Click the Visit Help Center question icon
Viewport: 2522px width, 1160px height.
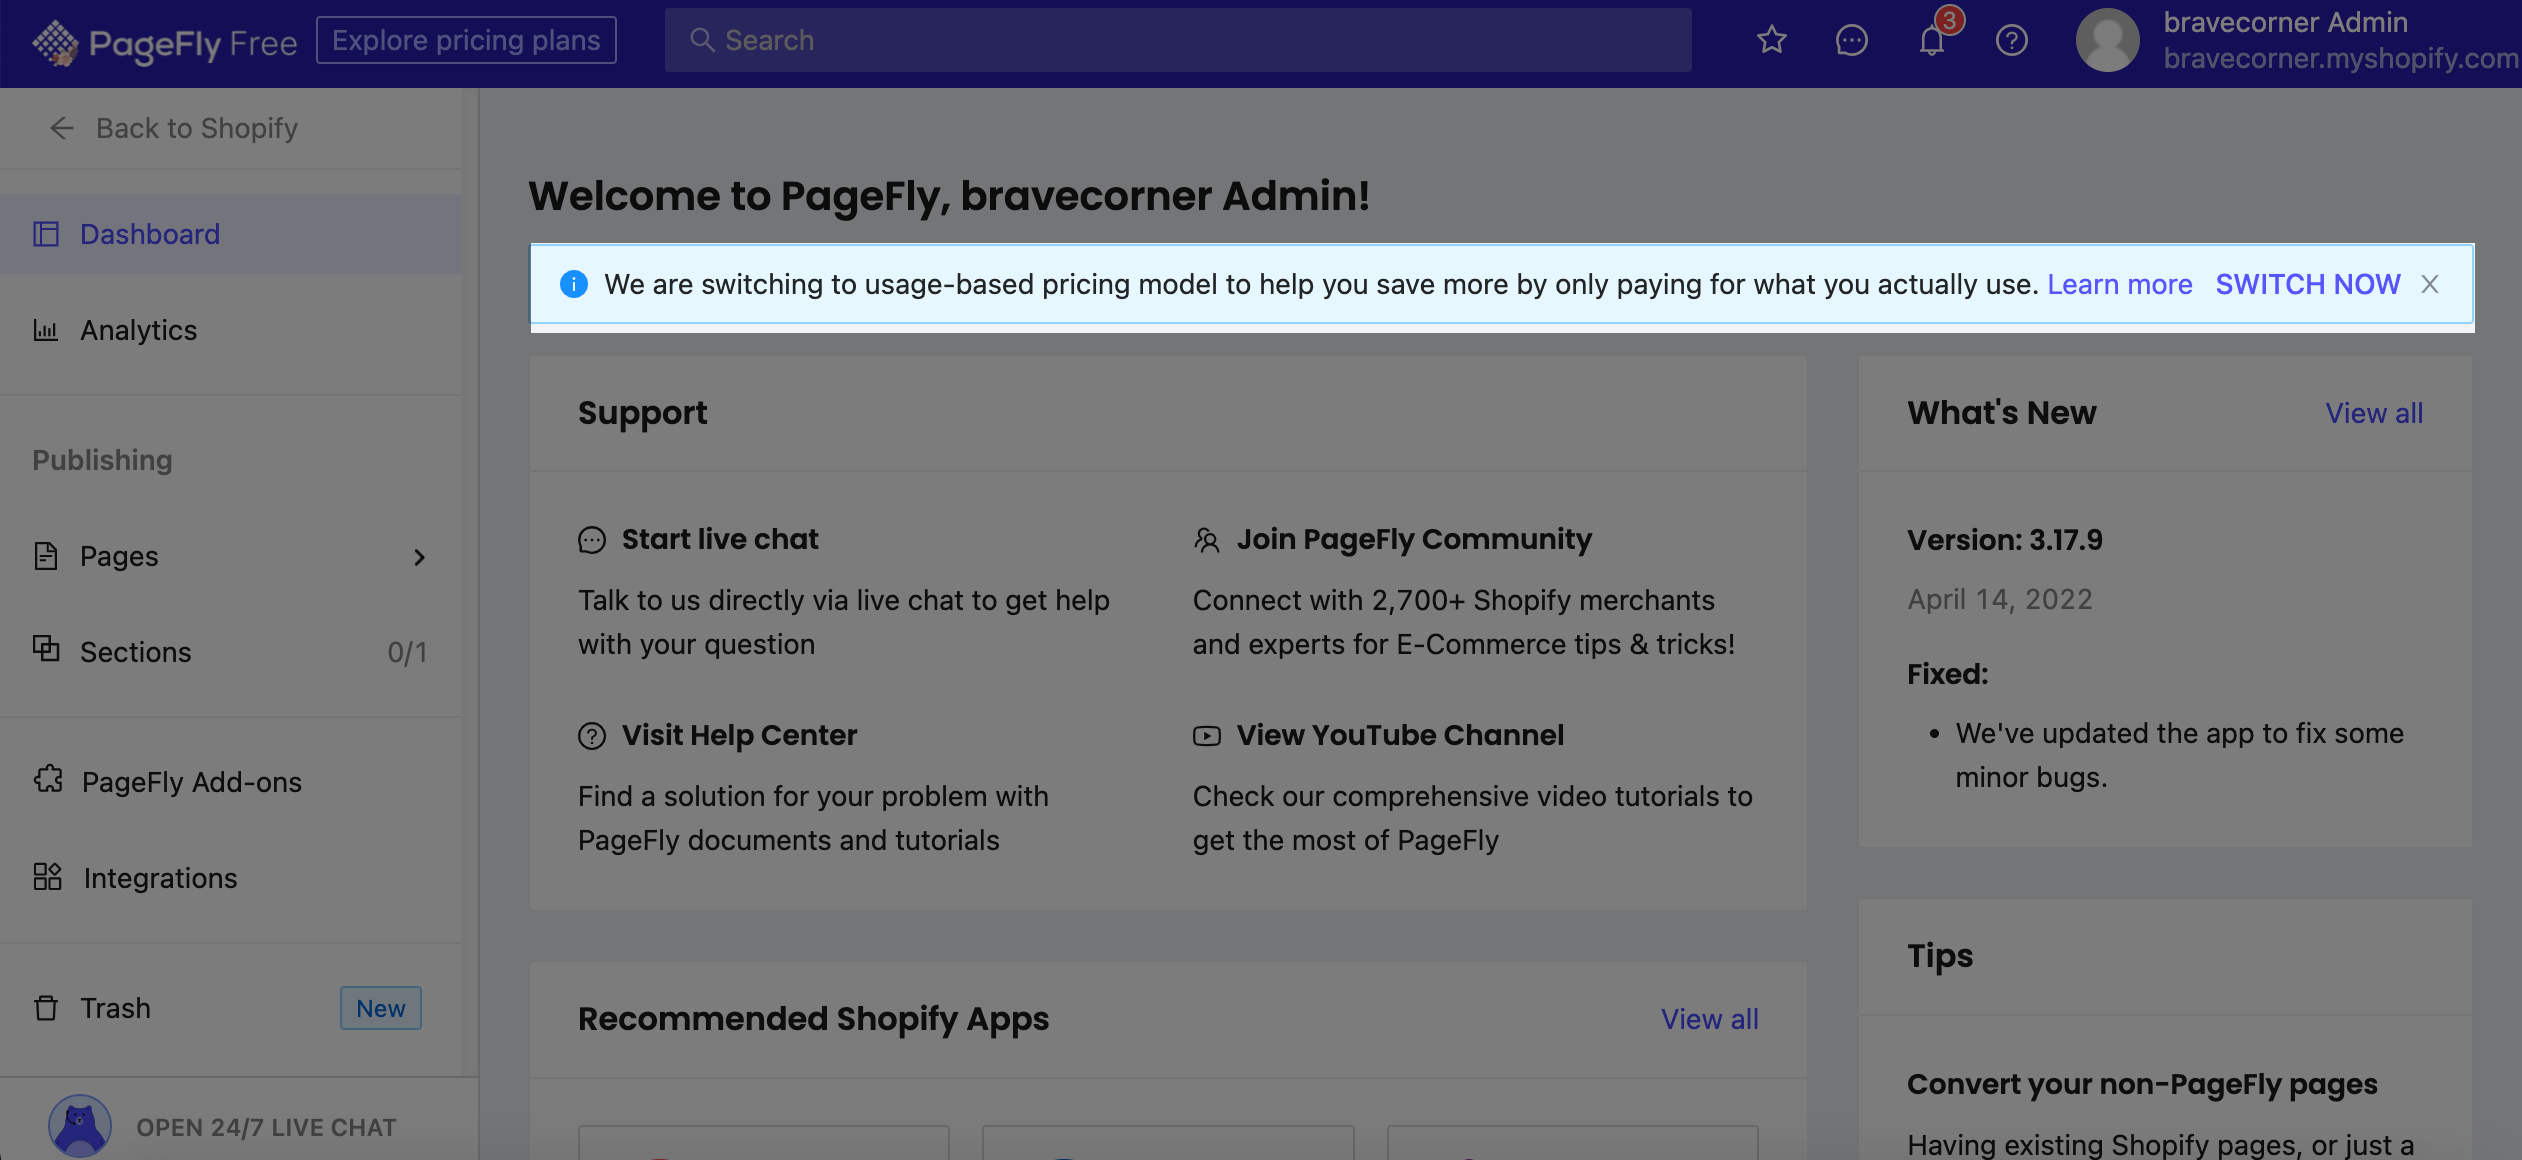592,736
